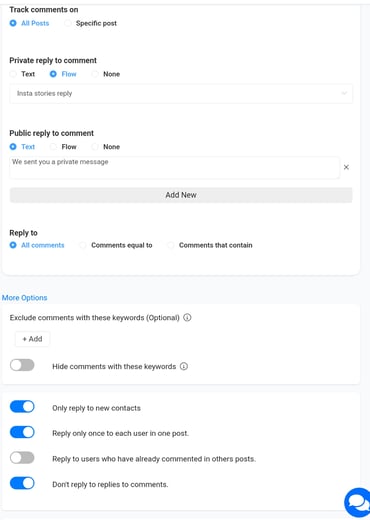Click the We sent you a private message field
370x520 pixels.
pos(175,168)
